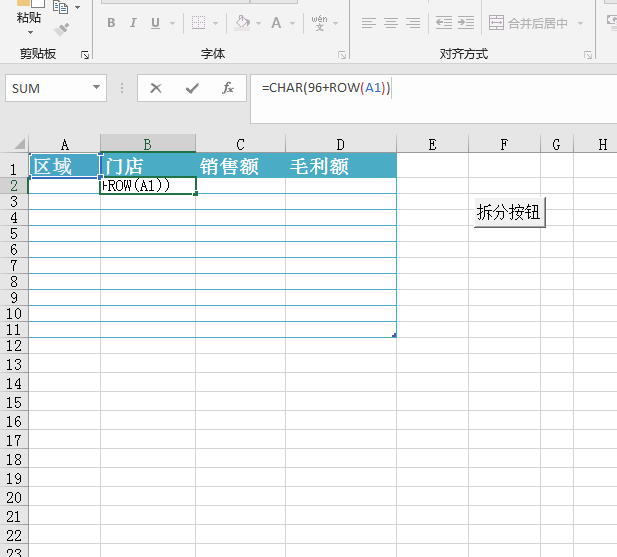Click the Select All corner triangle
Screen dimensions: 617x557
tap(19, 144)
